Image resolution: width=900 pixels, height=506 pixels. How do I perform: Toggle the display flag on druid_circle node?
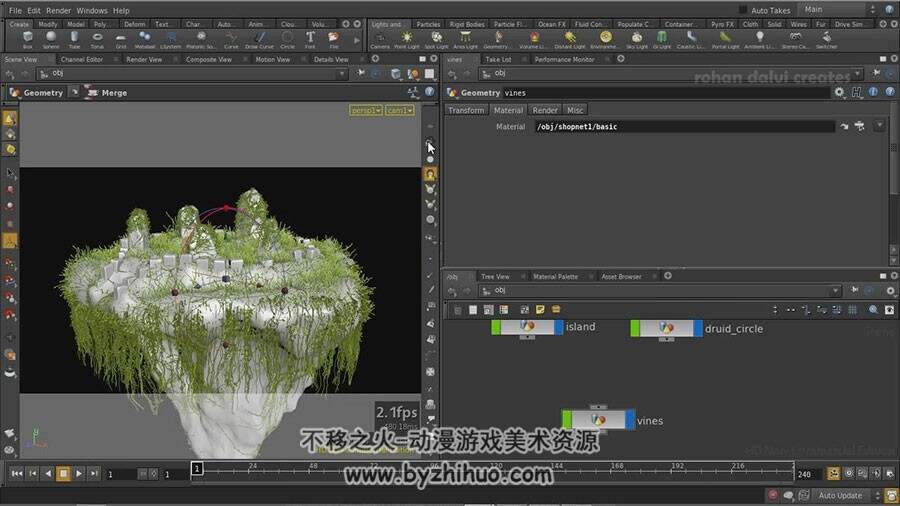tap(698, 329)
